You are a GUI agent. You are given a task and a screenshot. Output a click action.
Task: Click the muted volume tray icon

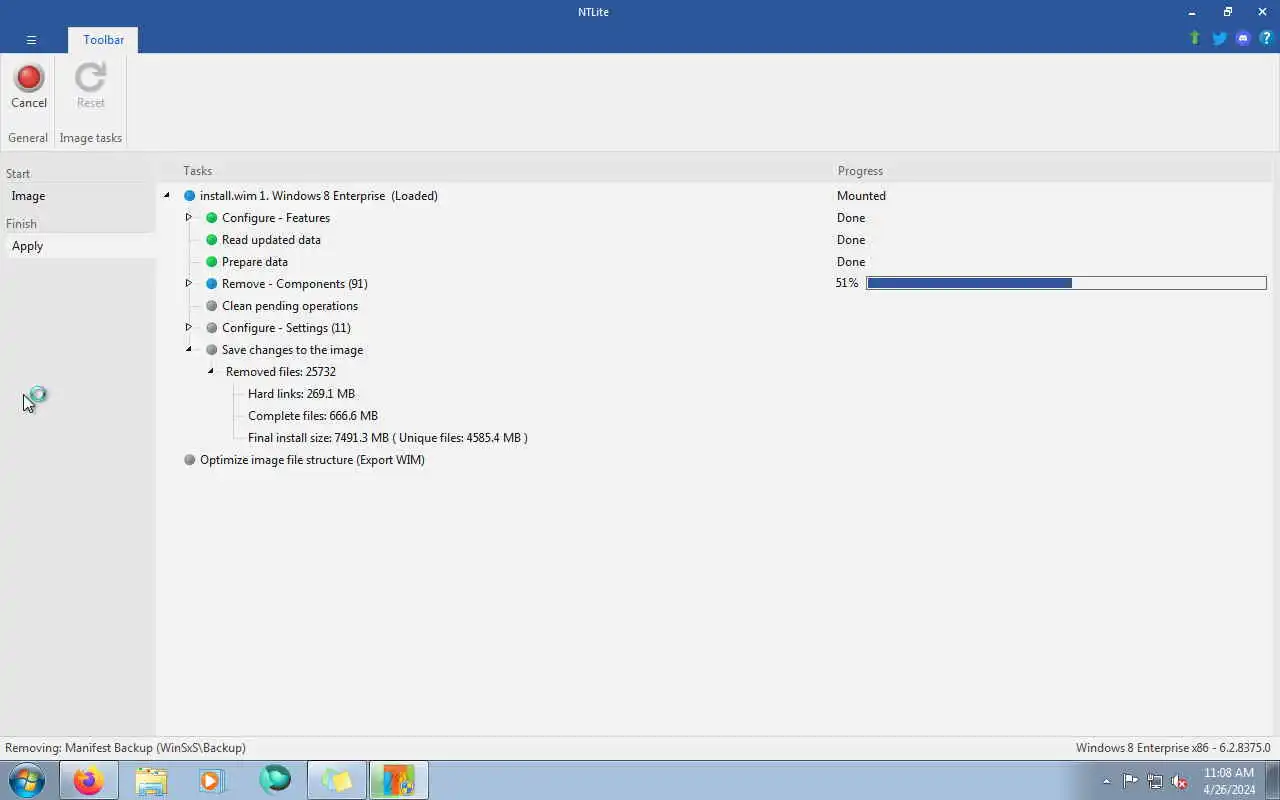click(x=1179, y=781)
